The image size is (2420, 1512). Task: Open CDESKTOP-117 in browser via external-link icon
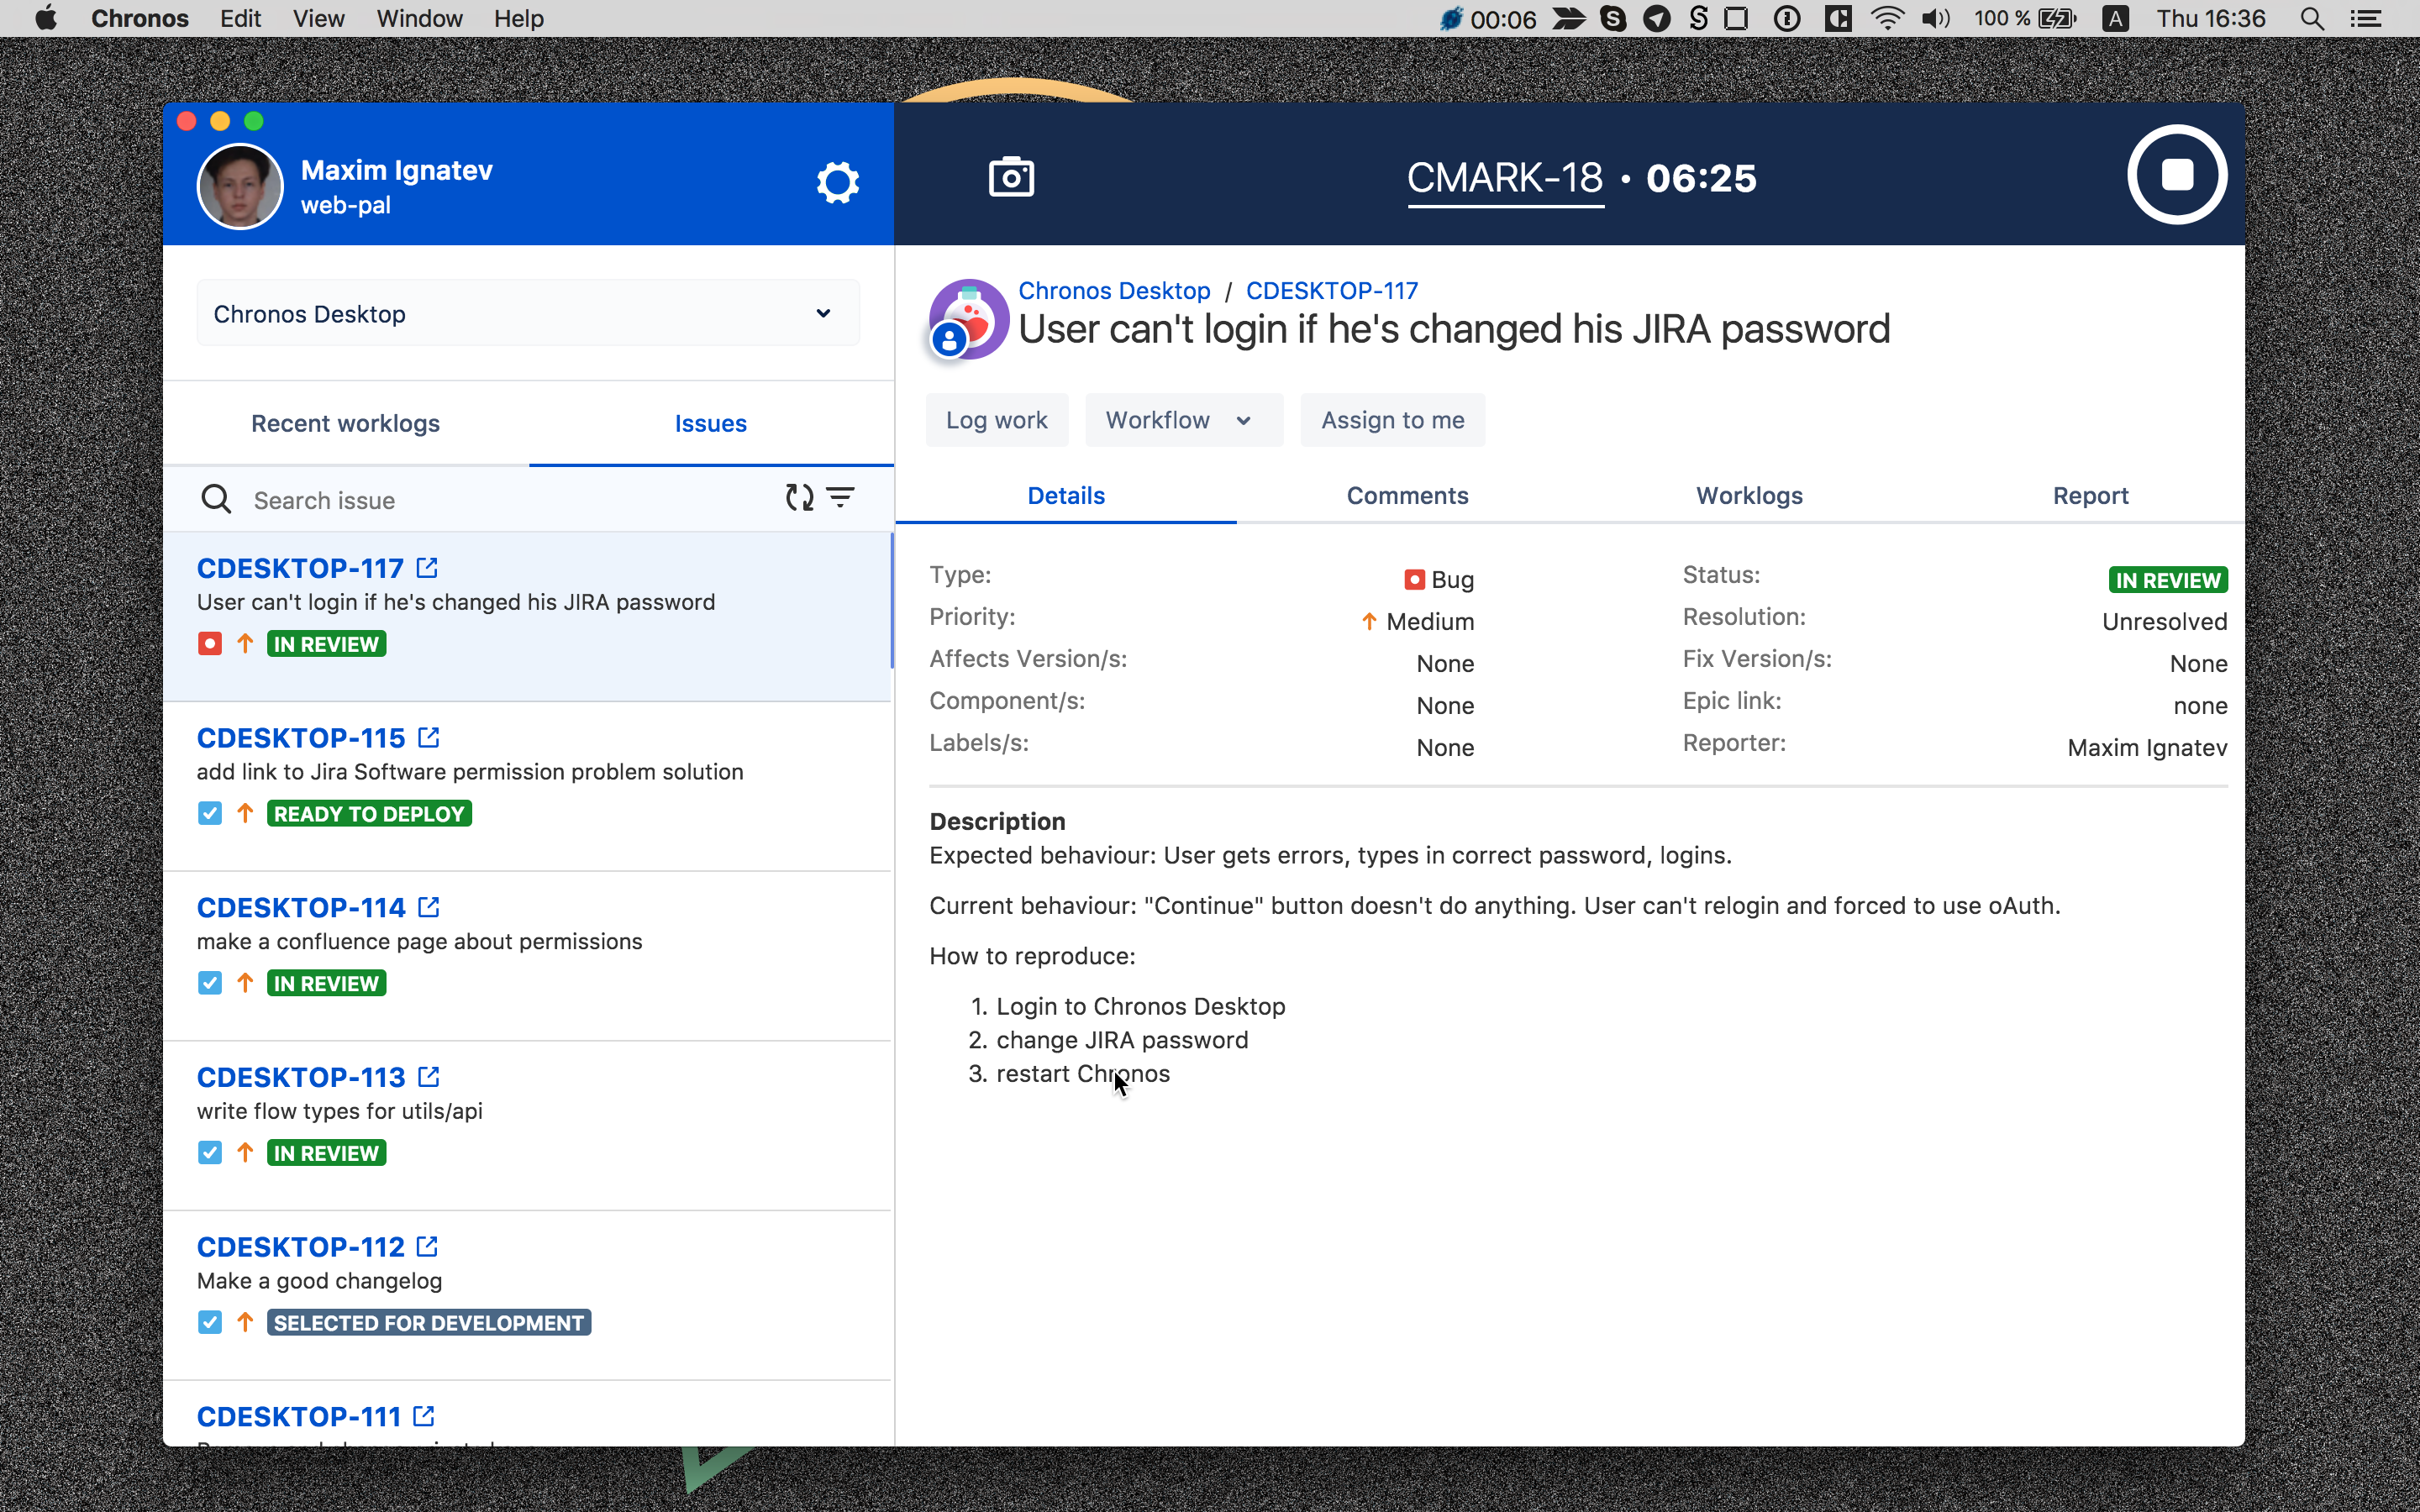click(x=427, y=568)
